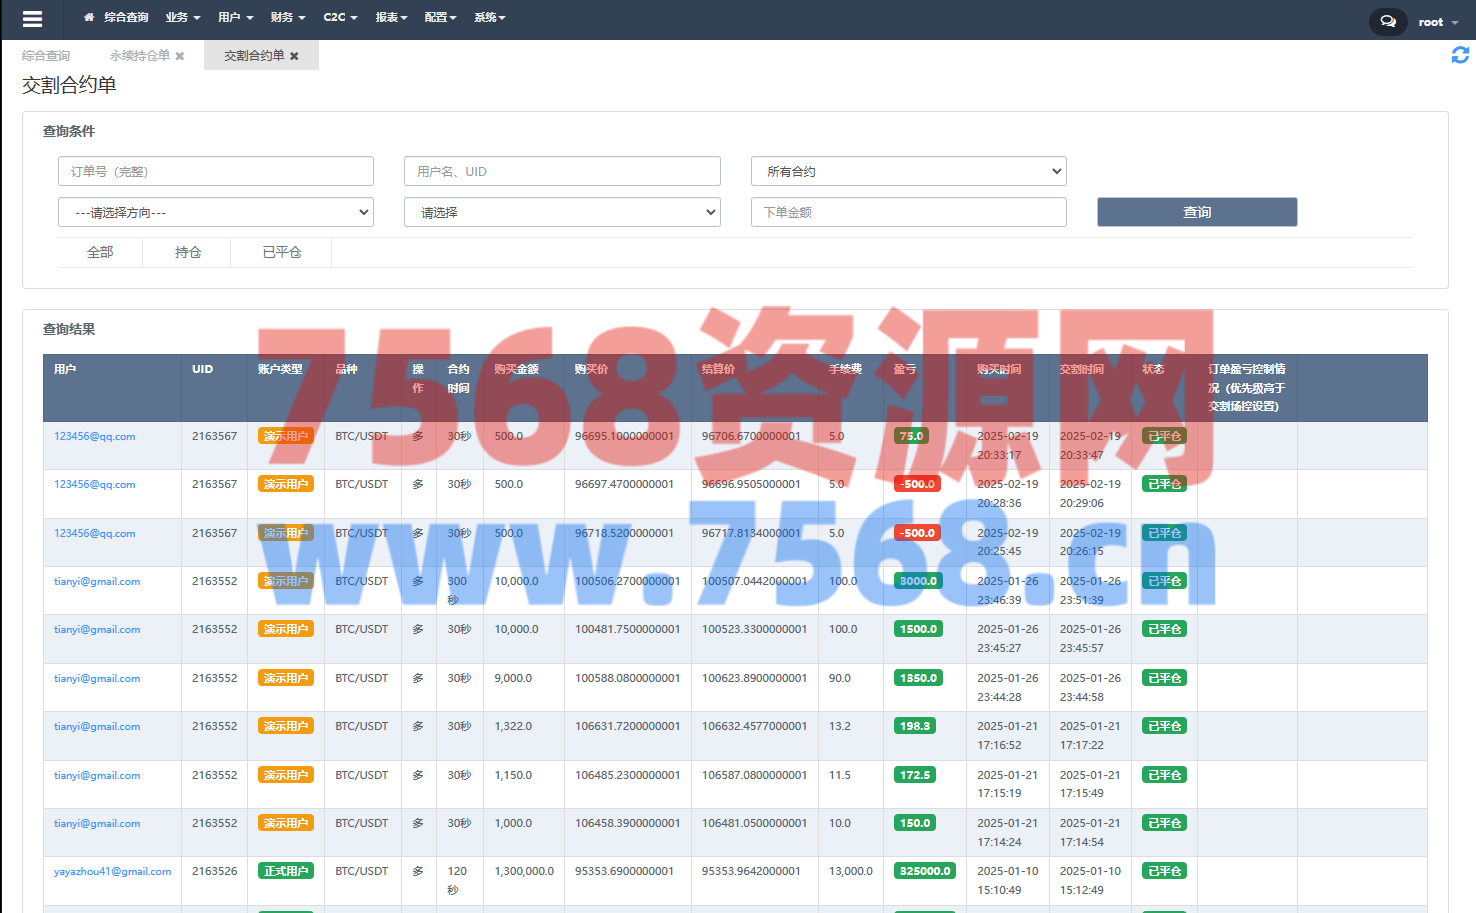This screenshot has height=913, width=1476.
Task: Click the hamburger menu icon
Action: (x=32, y=19)
